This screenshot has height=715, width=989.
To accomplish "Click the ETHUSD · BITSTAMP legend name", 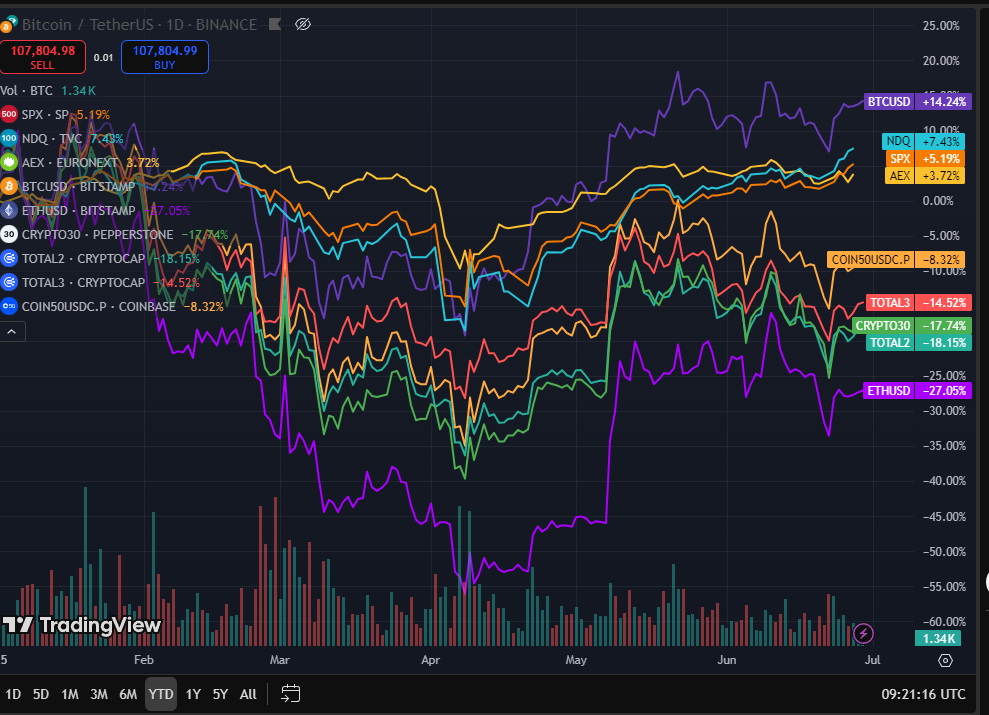I will click(x=78, y=211).
